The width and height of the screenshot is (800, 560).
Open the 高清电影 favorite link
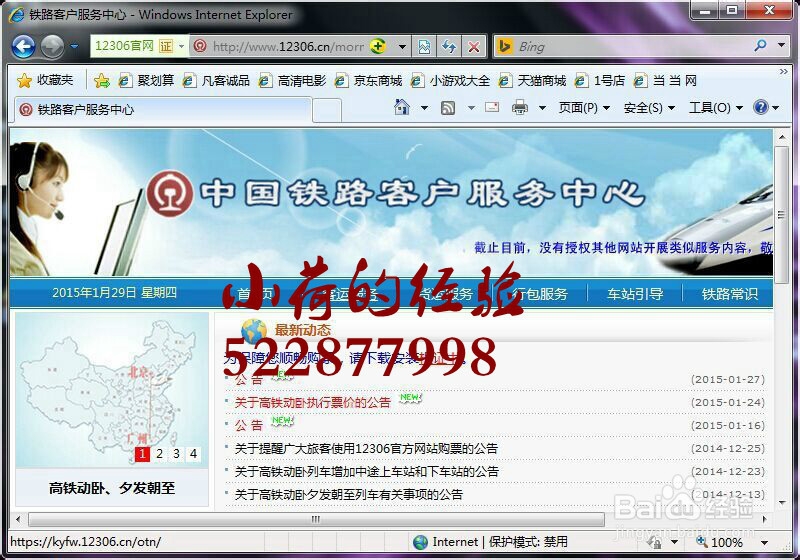[292, 80]
